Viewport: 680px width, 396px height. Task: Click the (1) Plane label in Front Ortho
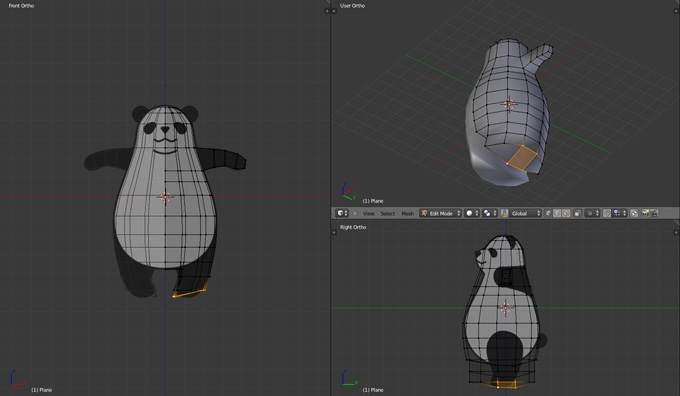pyautogui.click(x=41, y=390)
